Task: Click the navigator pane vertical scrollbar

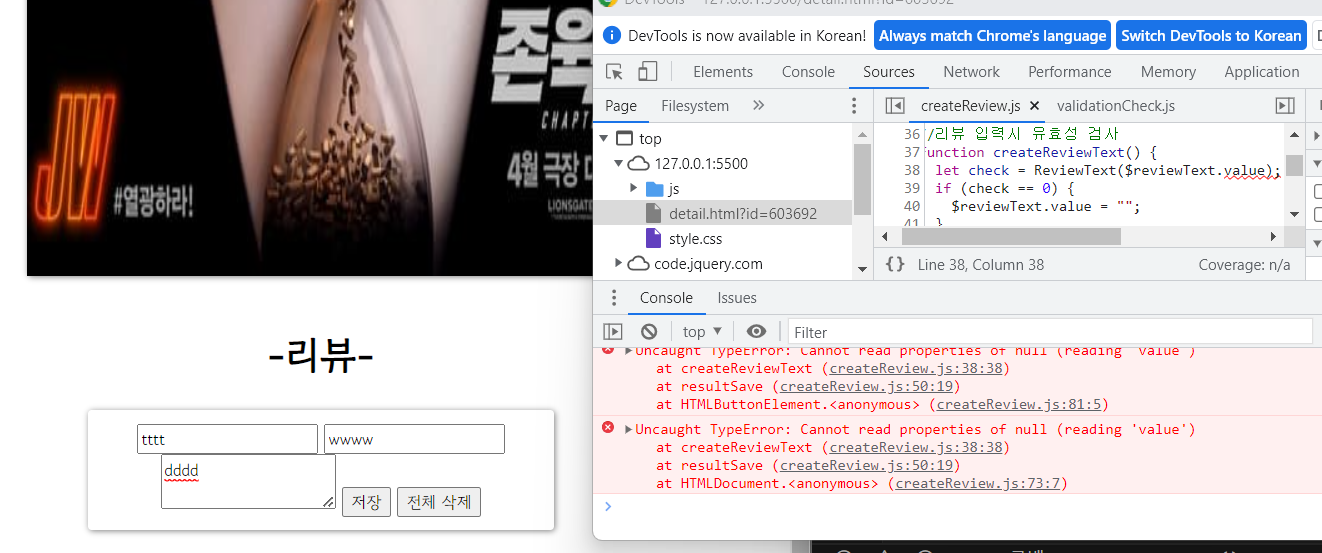Action: 862,180
